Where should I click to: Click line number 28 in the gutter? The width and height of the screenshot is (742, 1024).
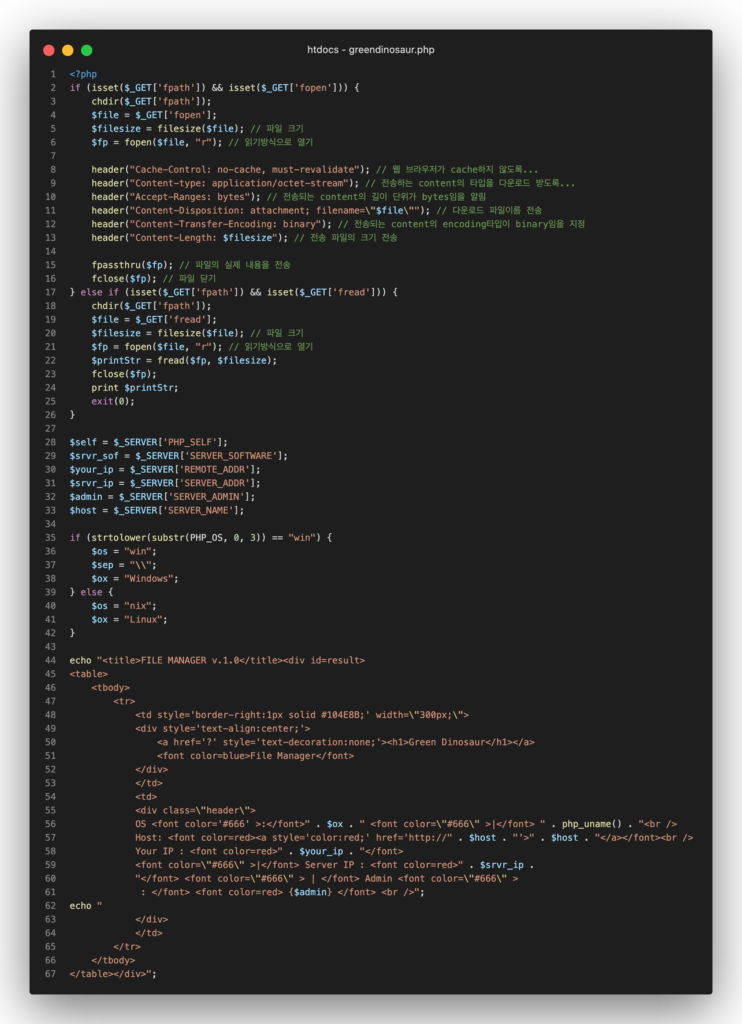coord(50,442)
